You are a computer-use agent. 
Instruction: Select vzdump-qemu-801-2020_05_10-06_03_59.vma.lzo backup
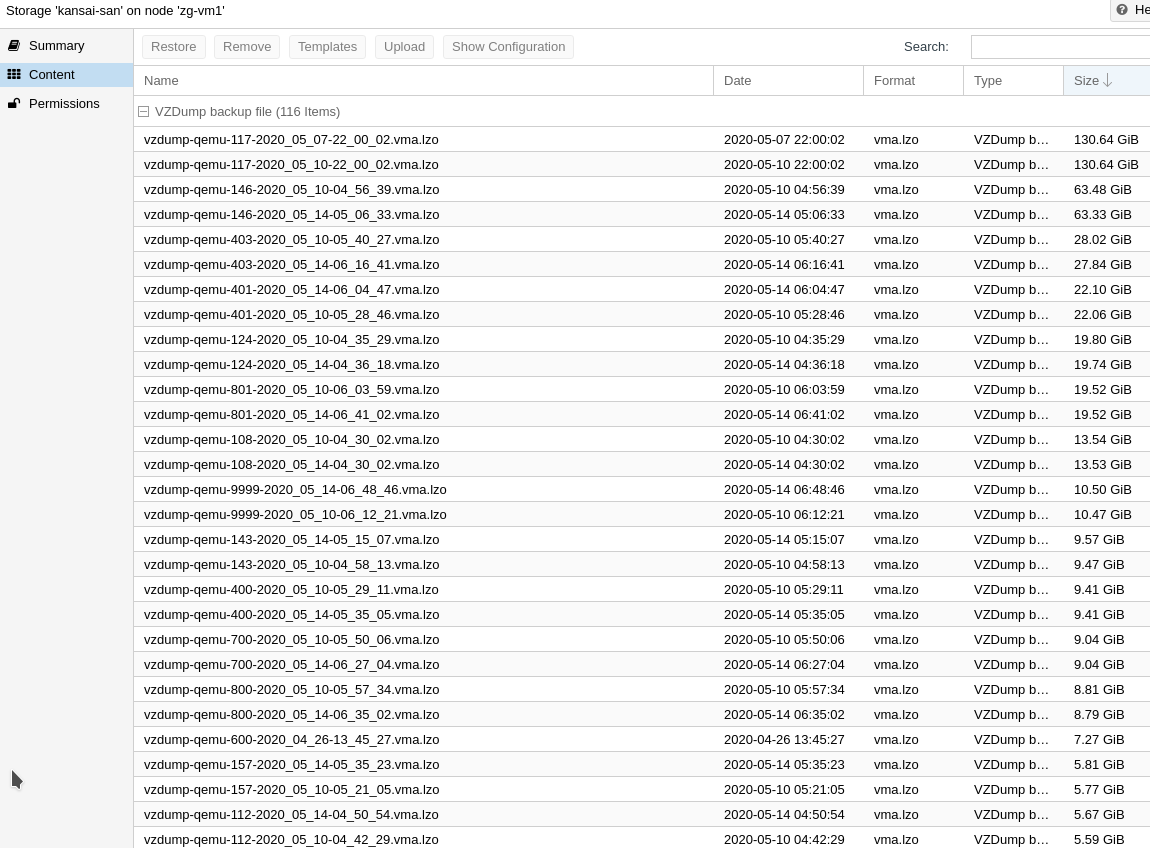(642, 389)
